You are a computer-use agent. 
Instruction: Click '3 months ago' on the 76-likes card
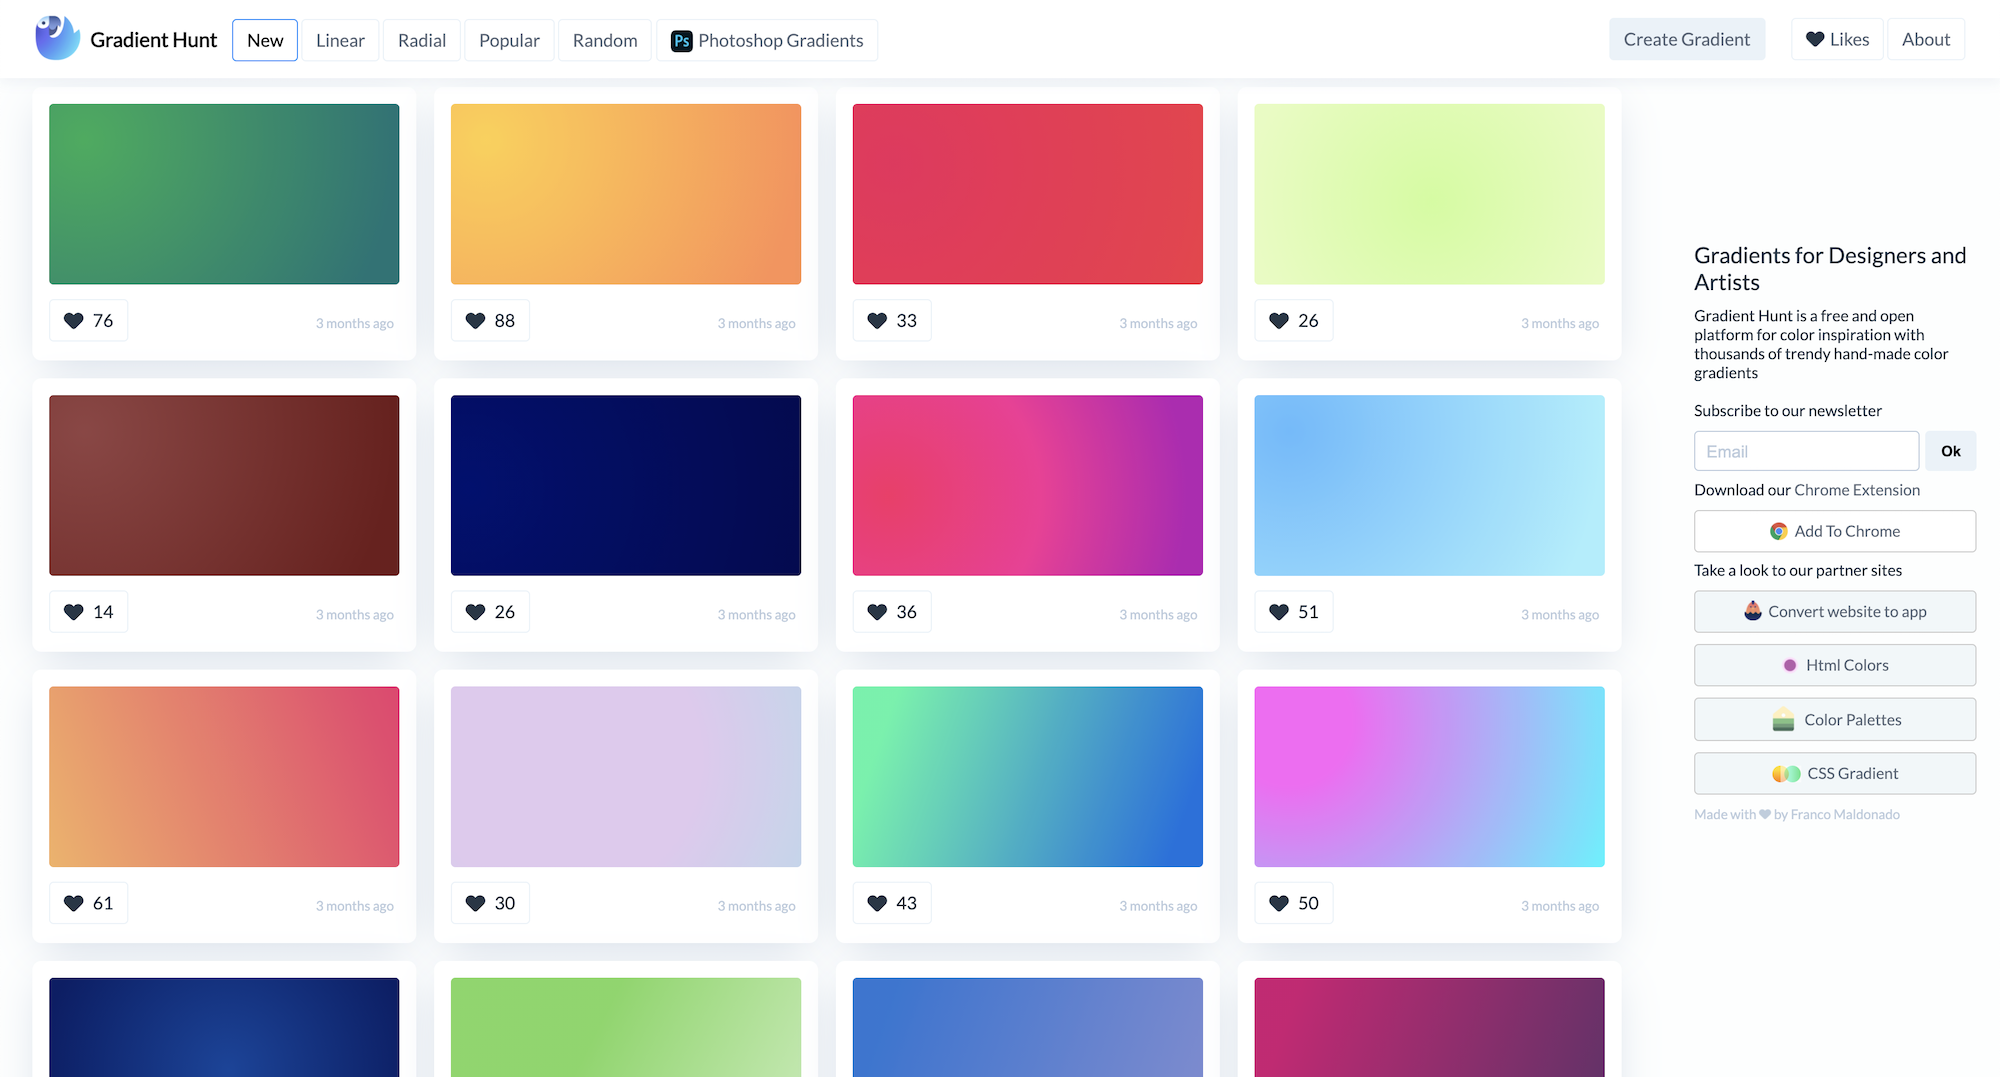pos(355,323)
